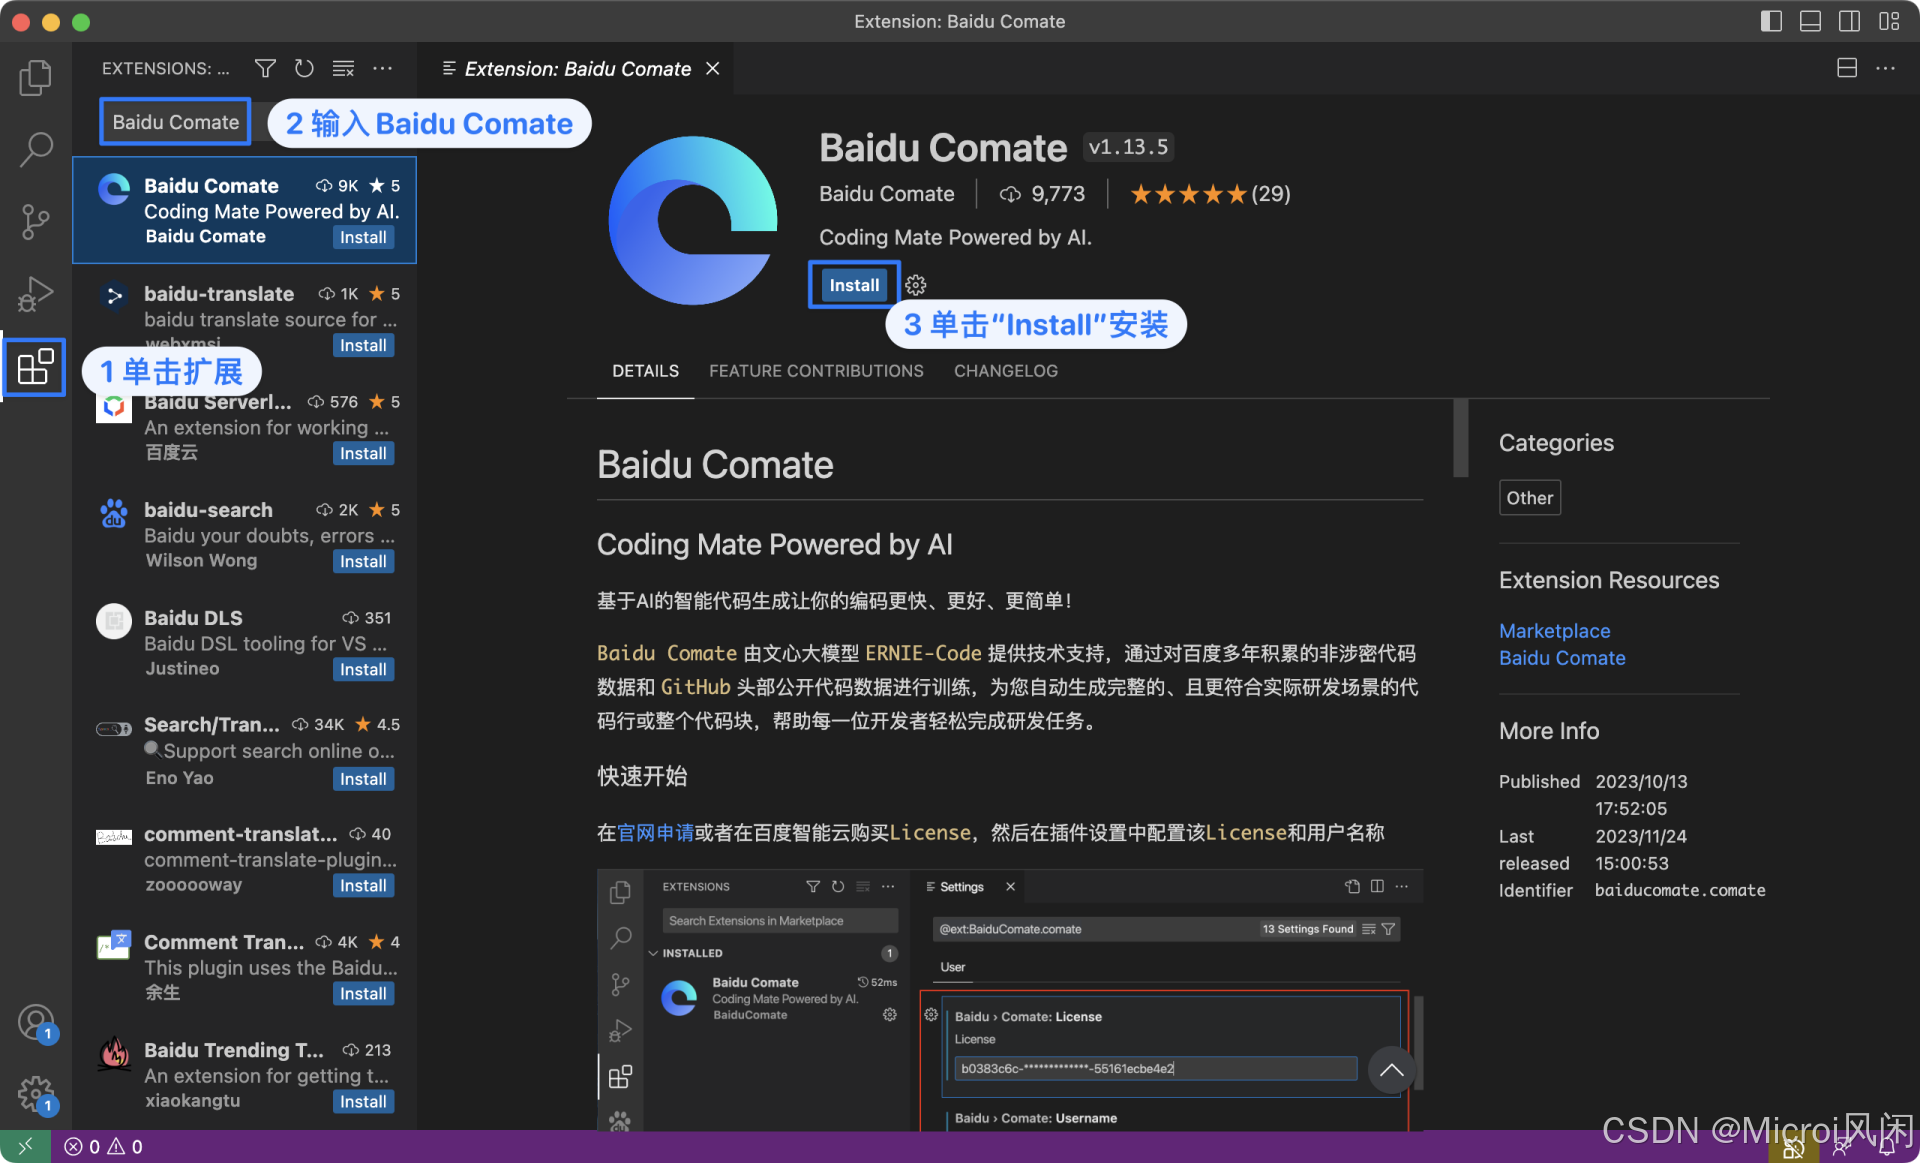Refresh the extensions list
The width and height of the screenshot is (1920, 1163).
[304, 68]
